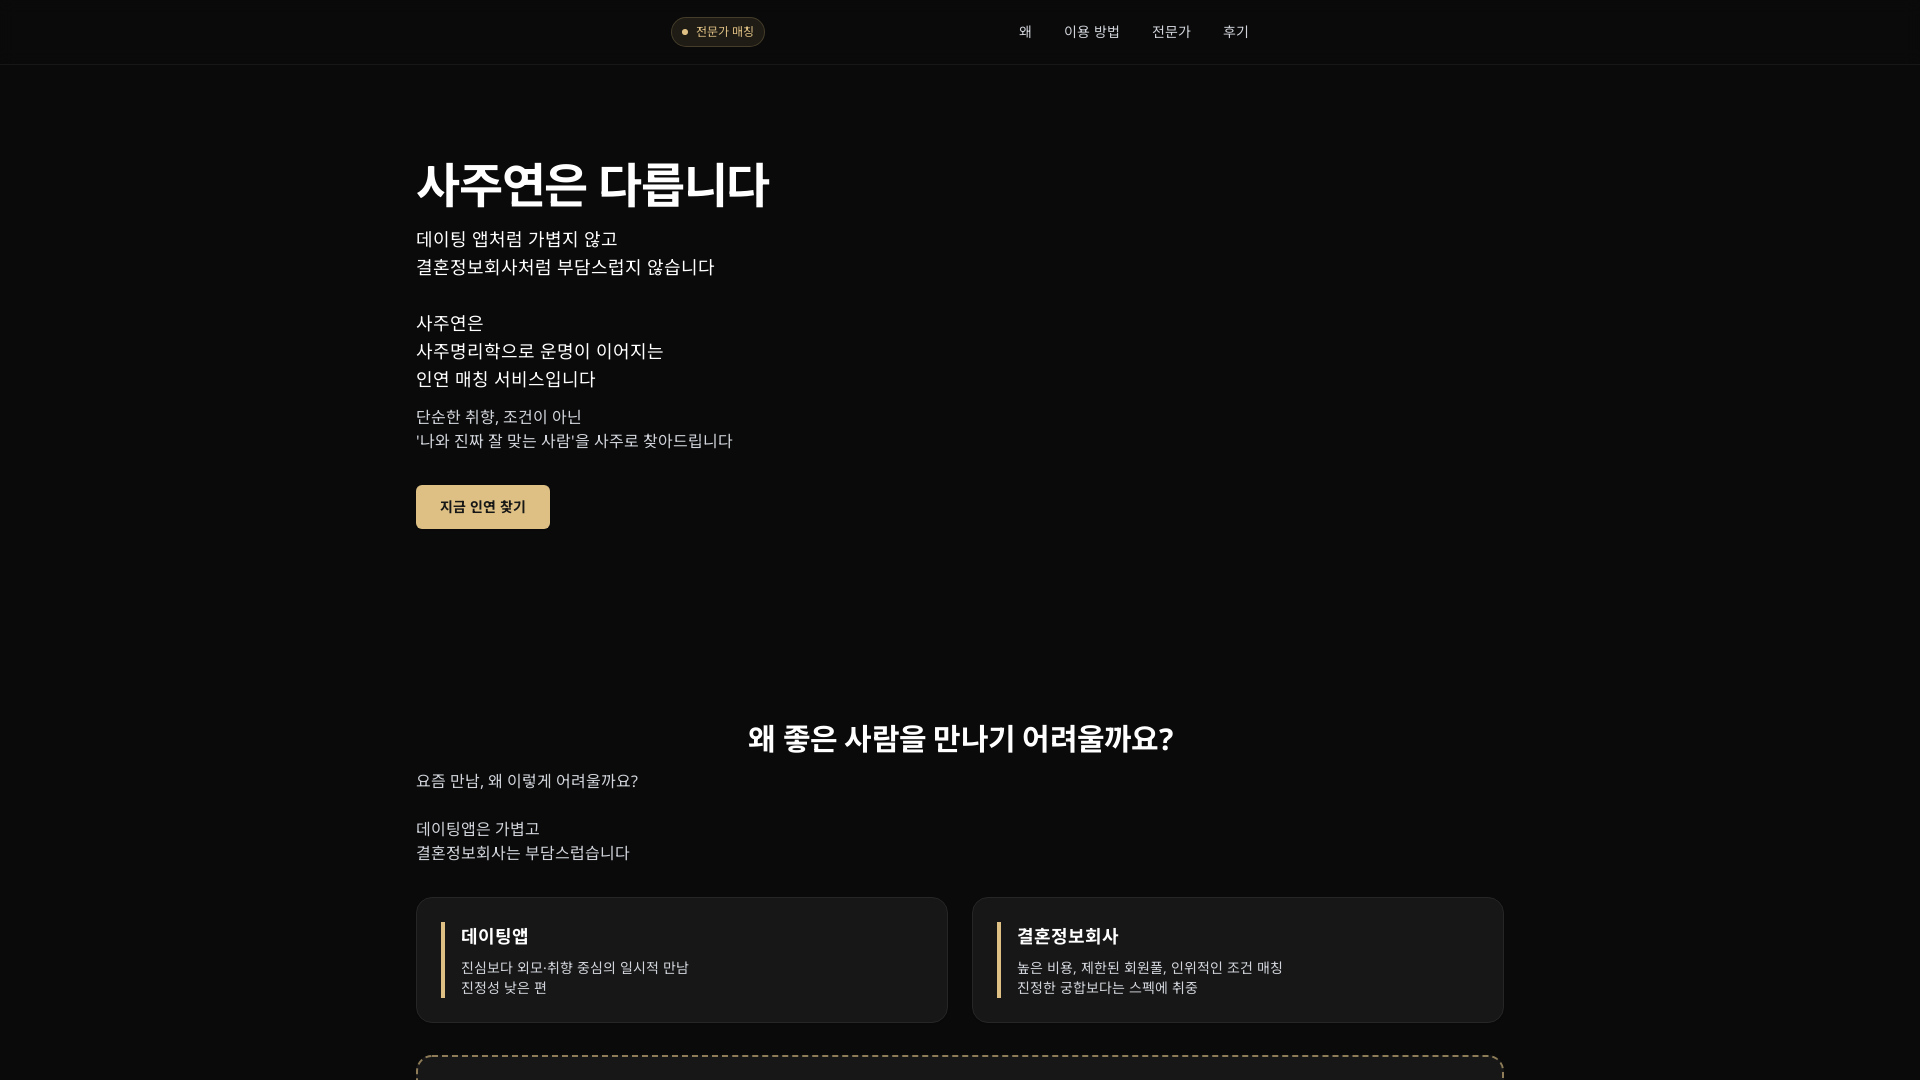This screenshot has width=1920, height=1080.
Task: Select the 데이팅앱 card title
Action: 494,936
